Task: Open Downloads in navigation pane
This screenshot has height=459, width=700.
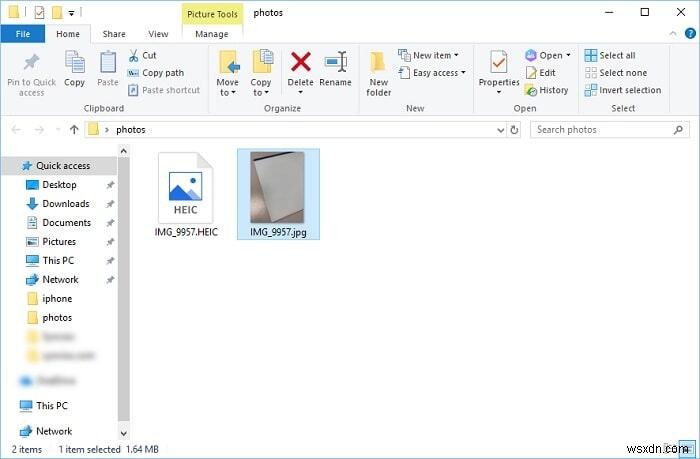Action: [66, 204]
